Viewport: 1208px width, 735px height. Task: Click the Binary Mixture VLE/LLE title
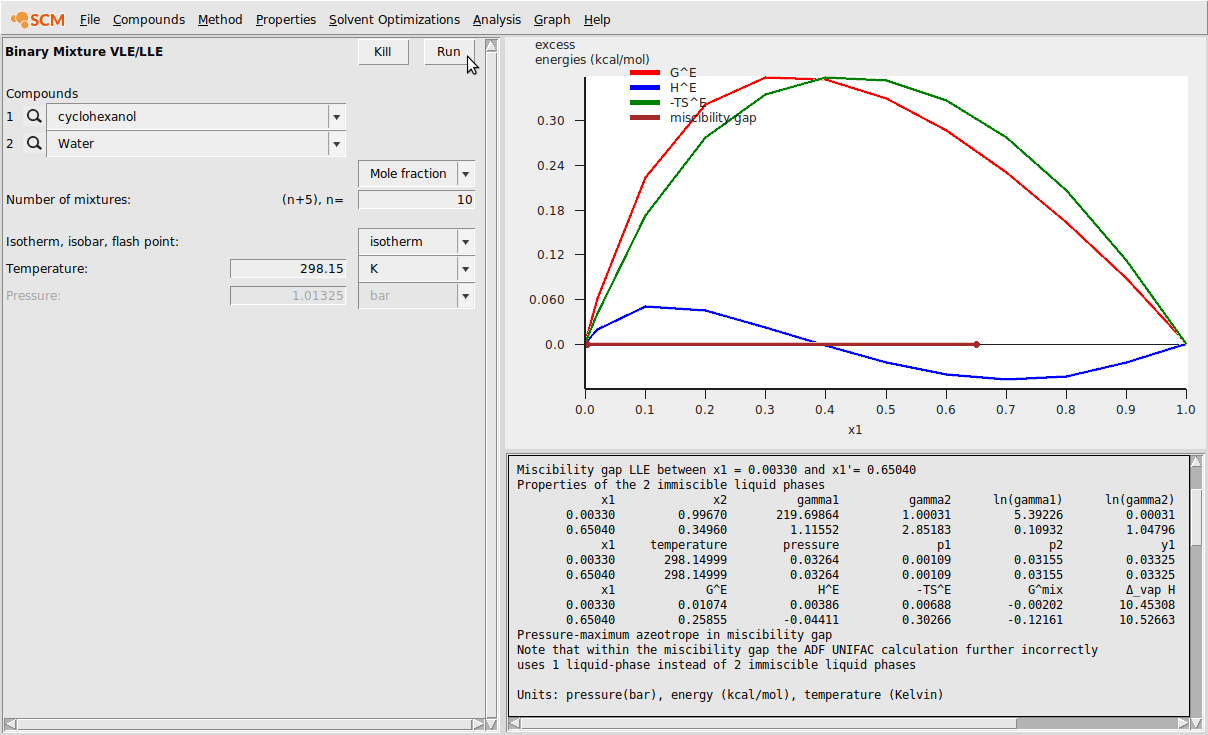click(x=84, y=52)
